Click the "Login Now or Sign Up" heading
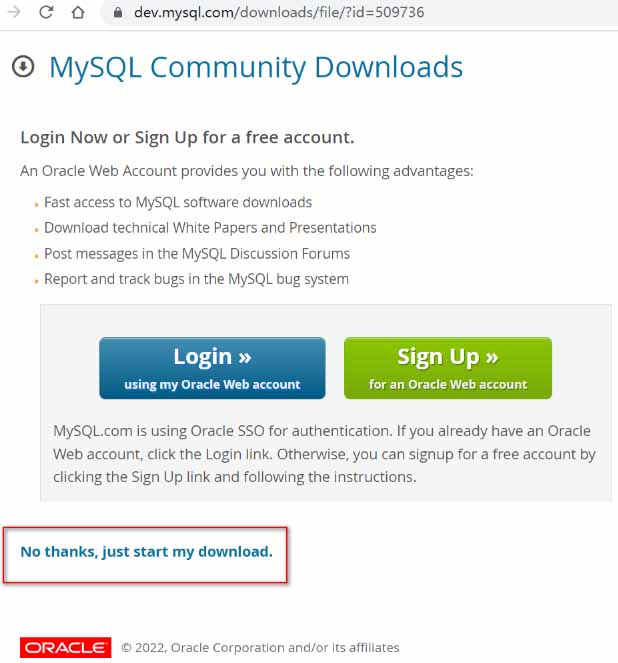The width and height of the screenshot is (618, 663). pos(187,137)
